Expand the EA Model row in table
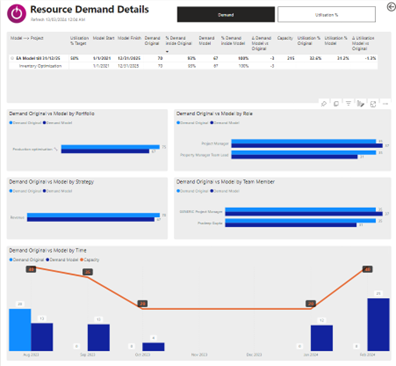Image resolution: width=396 pixels, height=366 pixels. 12,58
